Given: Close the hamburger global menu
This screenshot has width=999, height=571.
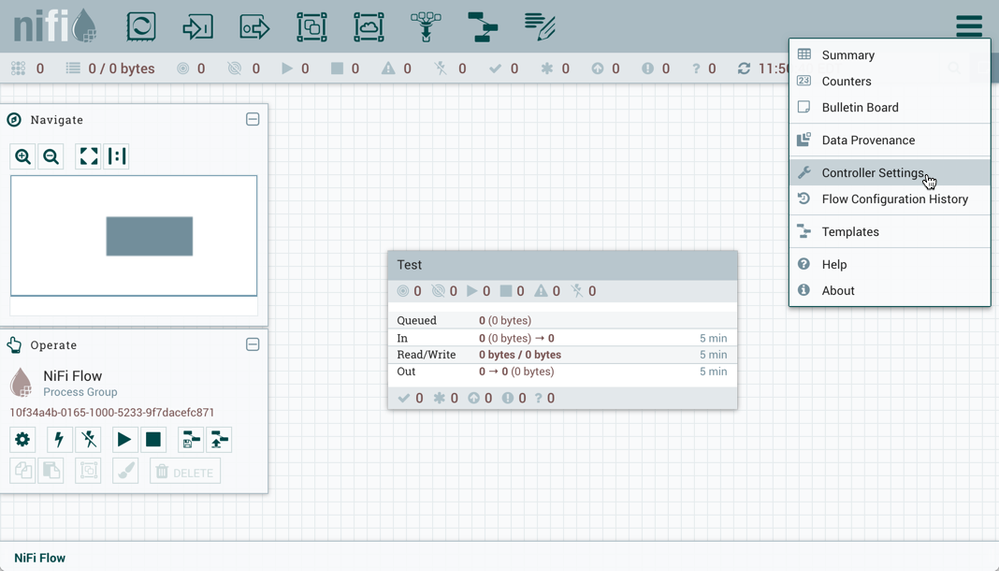Looking at the screenshot, I should pos(968,26).
